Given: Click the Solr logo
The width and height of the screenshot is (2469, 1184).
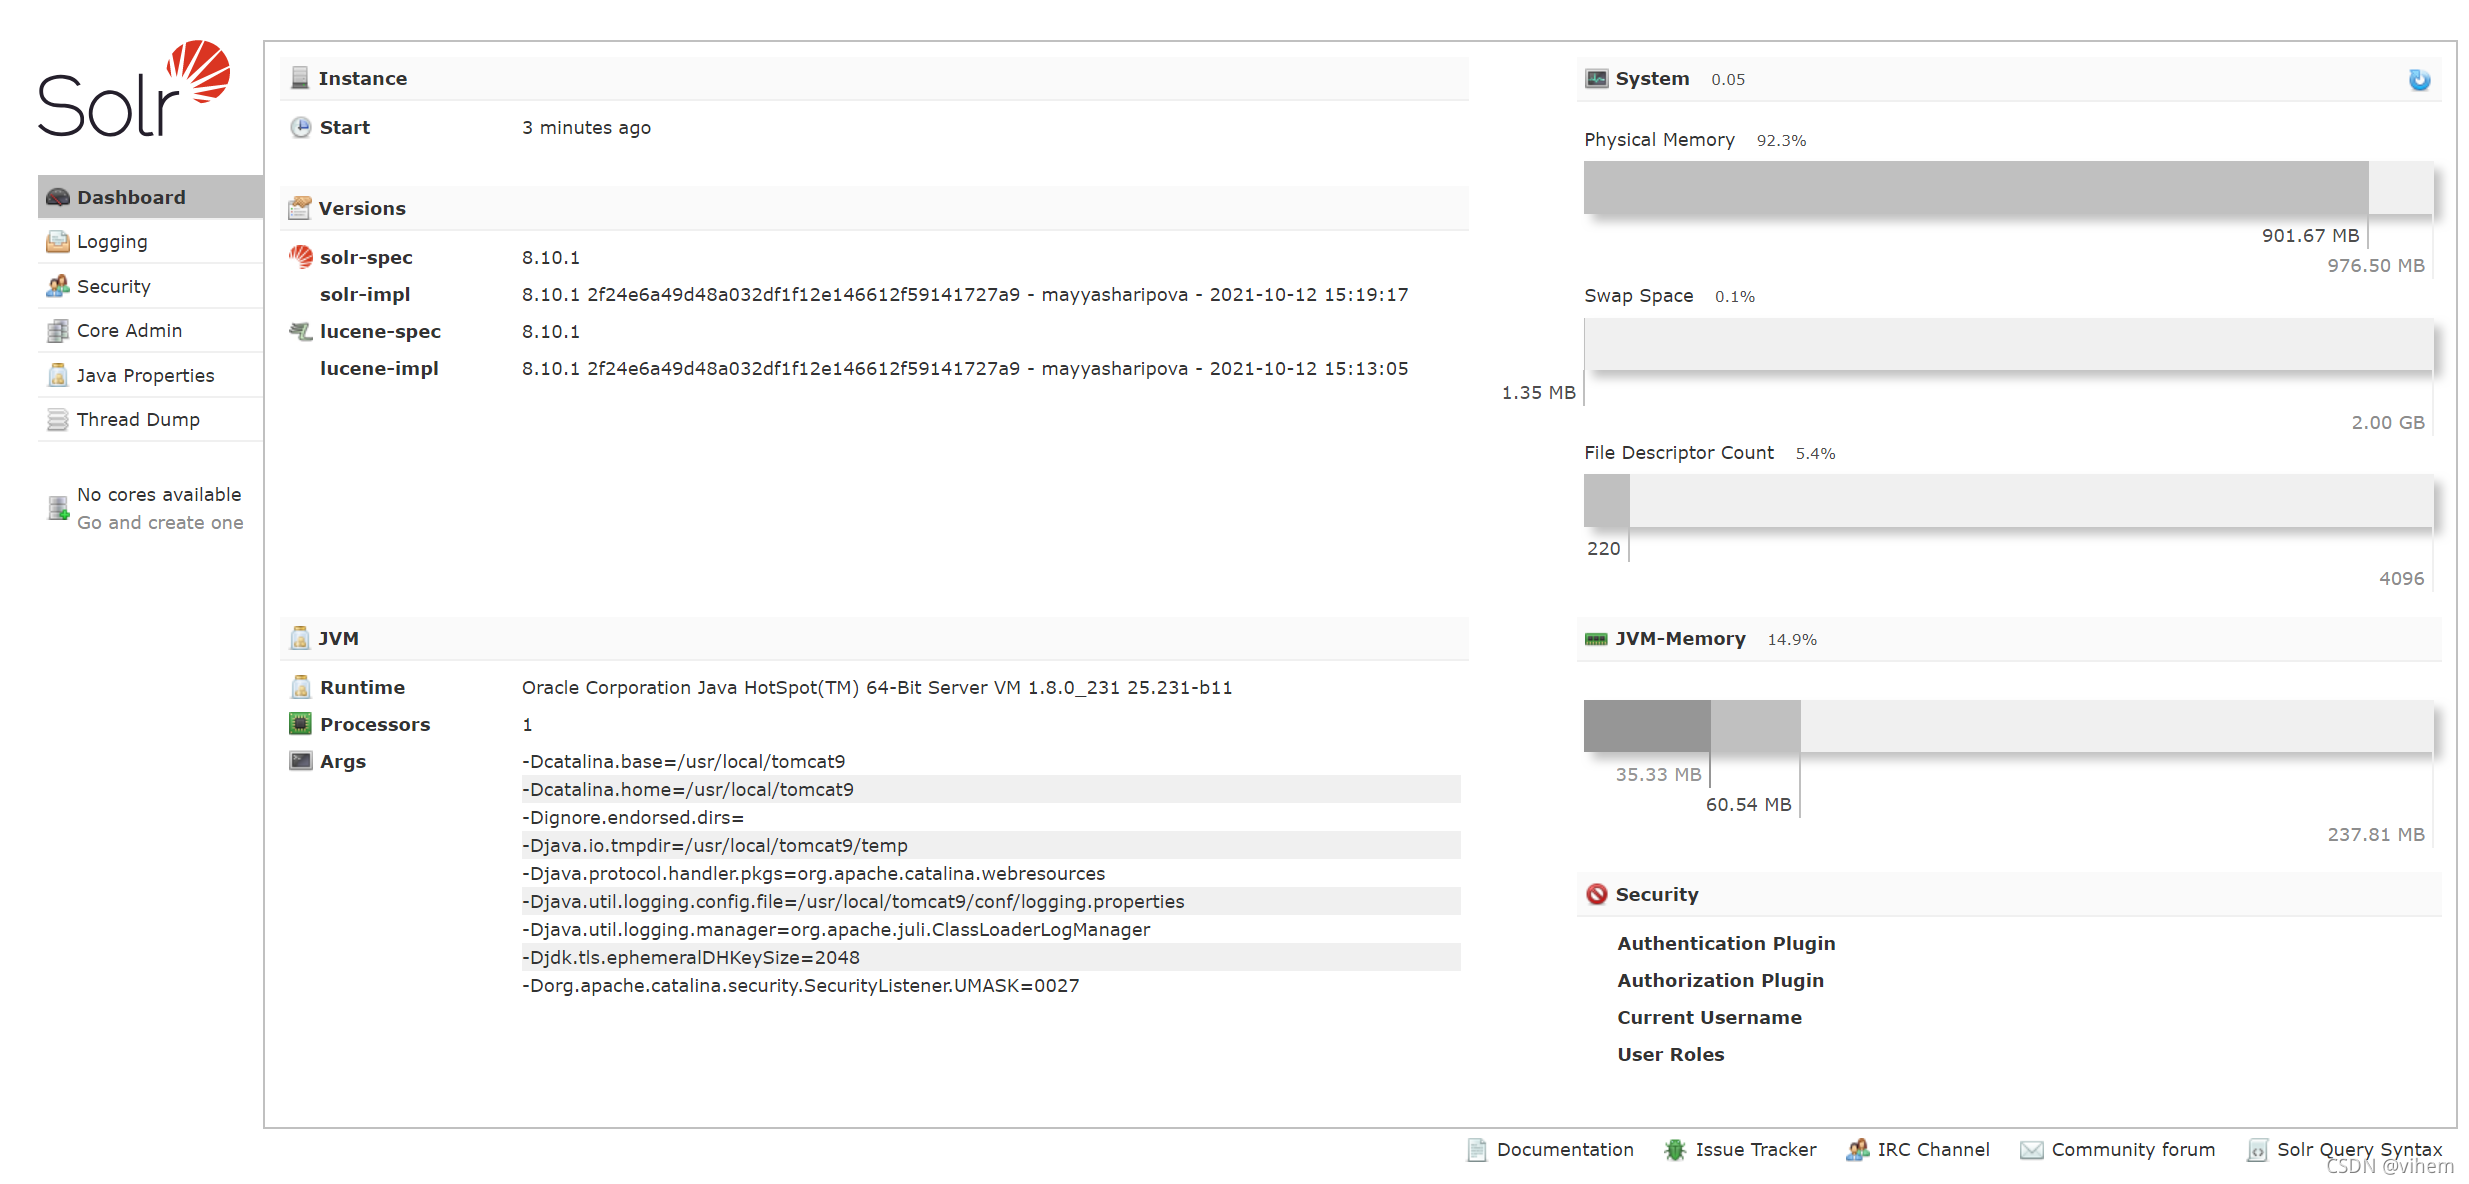Looking at the screenshot, I should point(134,88).
